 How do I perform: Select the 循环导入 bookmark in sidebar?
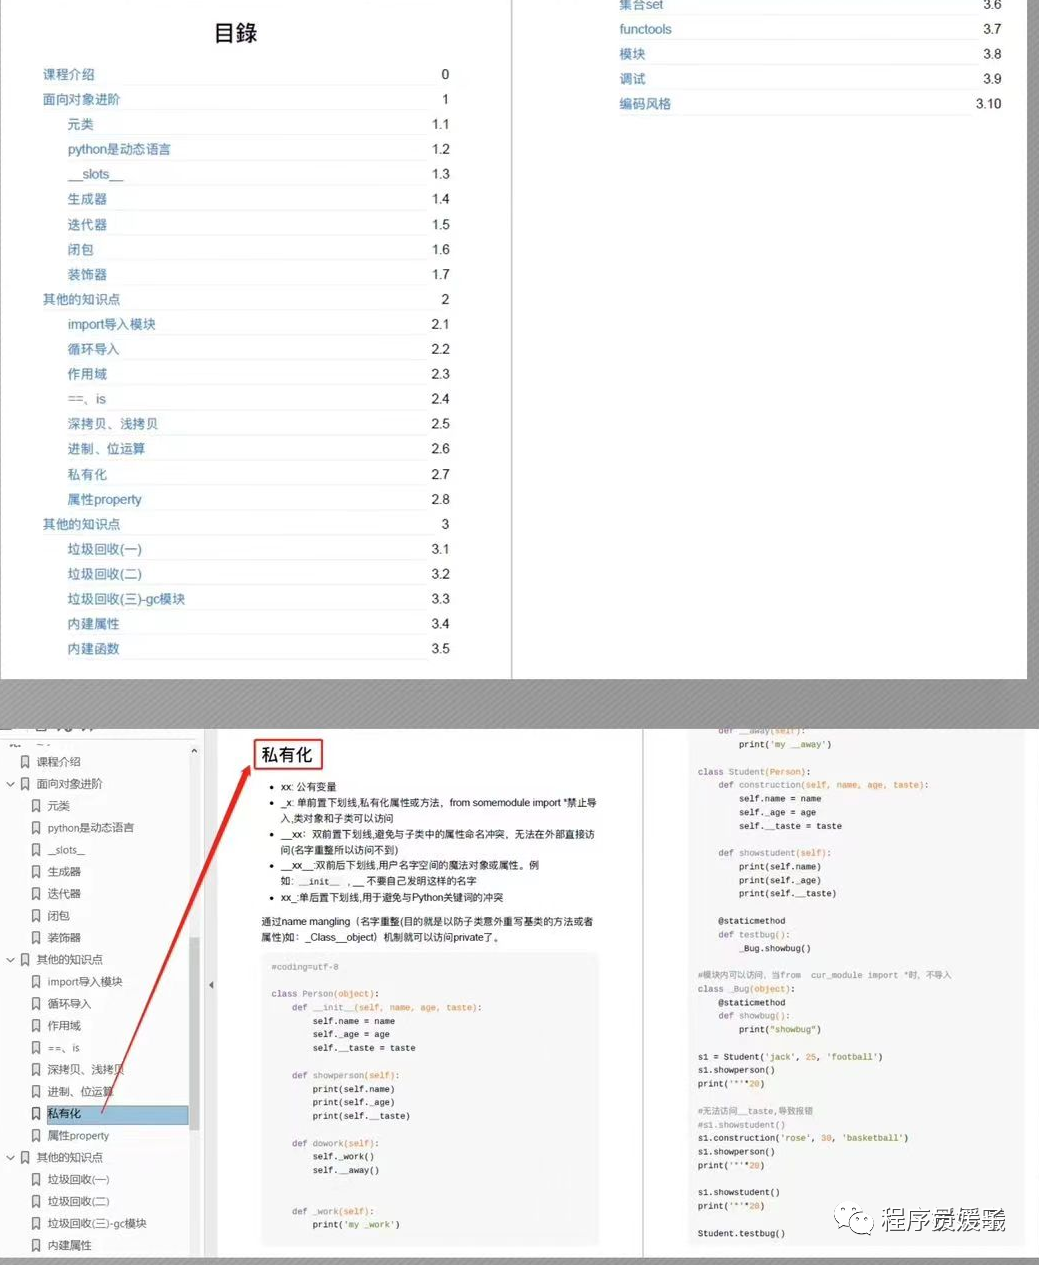69,1004
